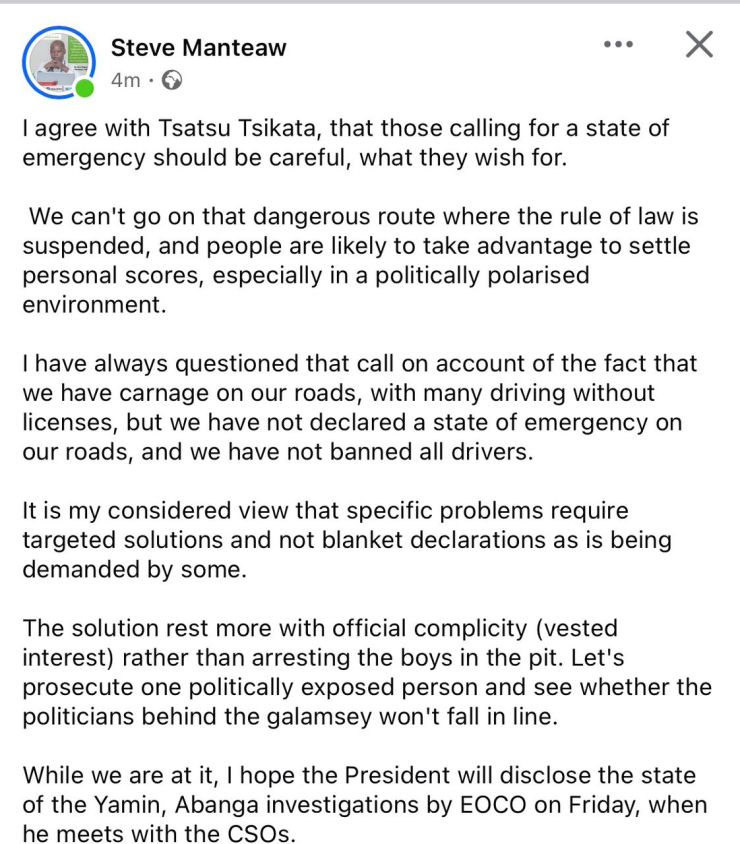The width and height of the screenshot is (740, 844).
Task: Click the paragraph starting "While we are at it"
Action: point(365,805)
